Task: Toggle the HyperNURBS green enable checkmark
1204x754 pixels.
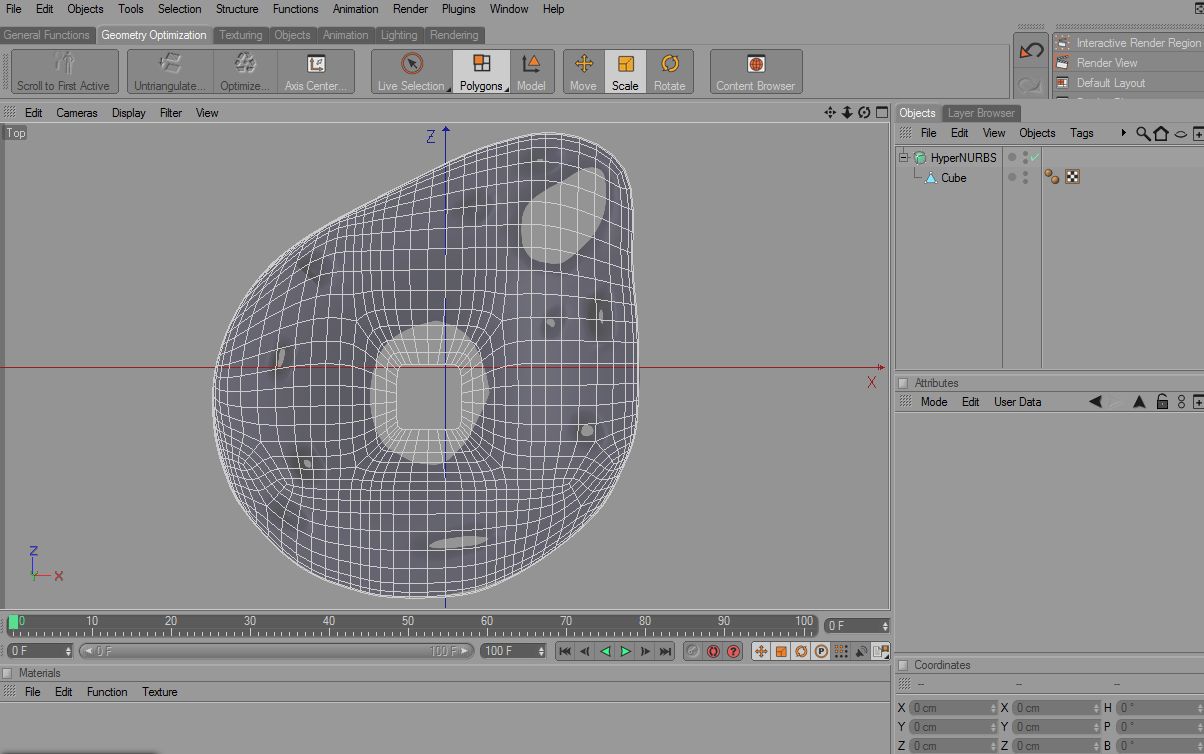Action: point(1035,157)
